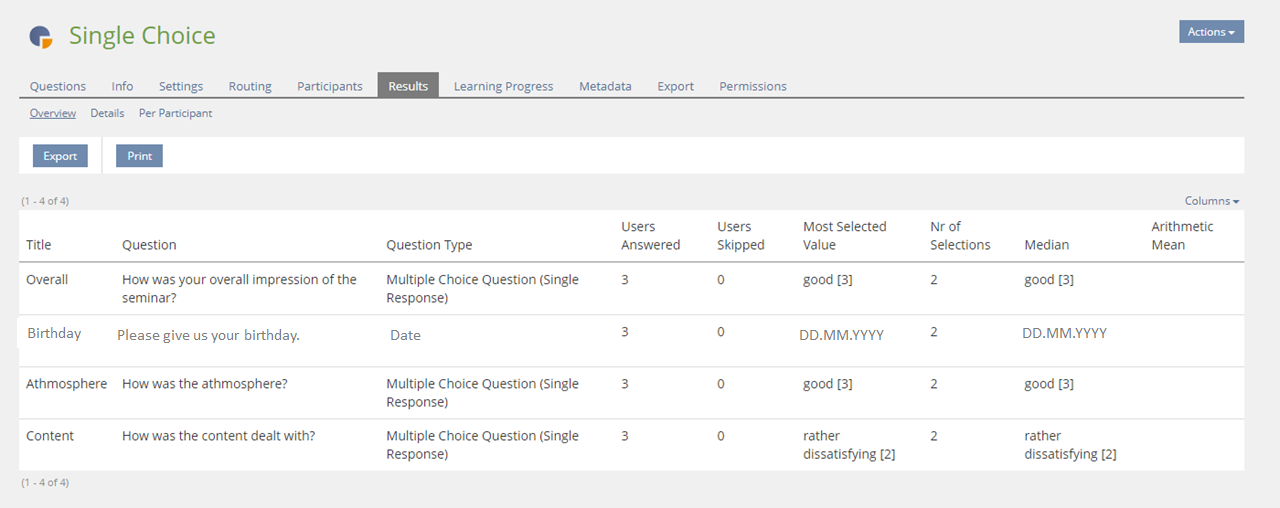Open the Metadata tab
1280x508 pixels.
tap(605, 86)
